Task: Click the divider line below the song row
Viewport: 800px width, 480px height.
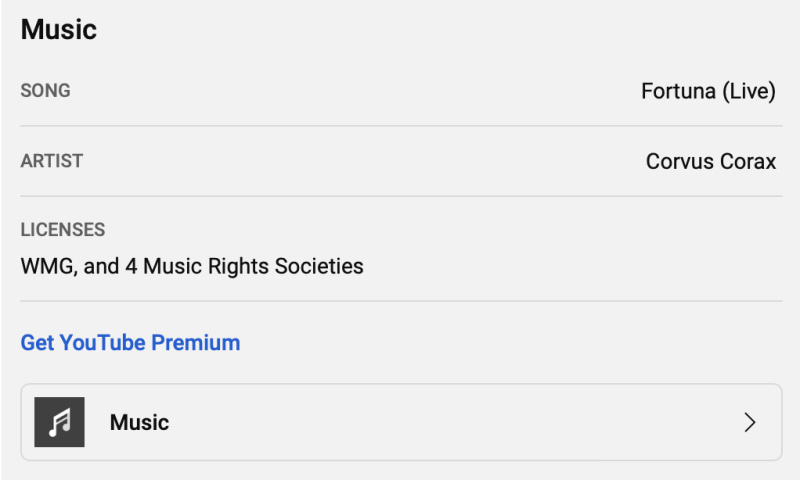Action: 400,126
